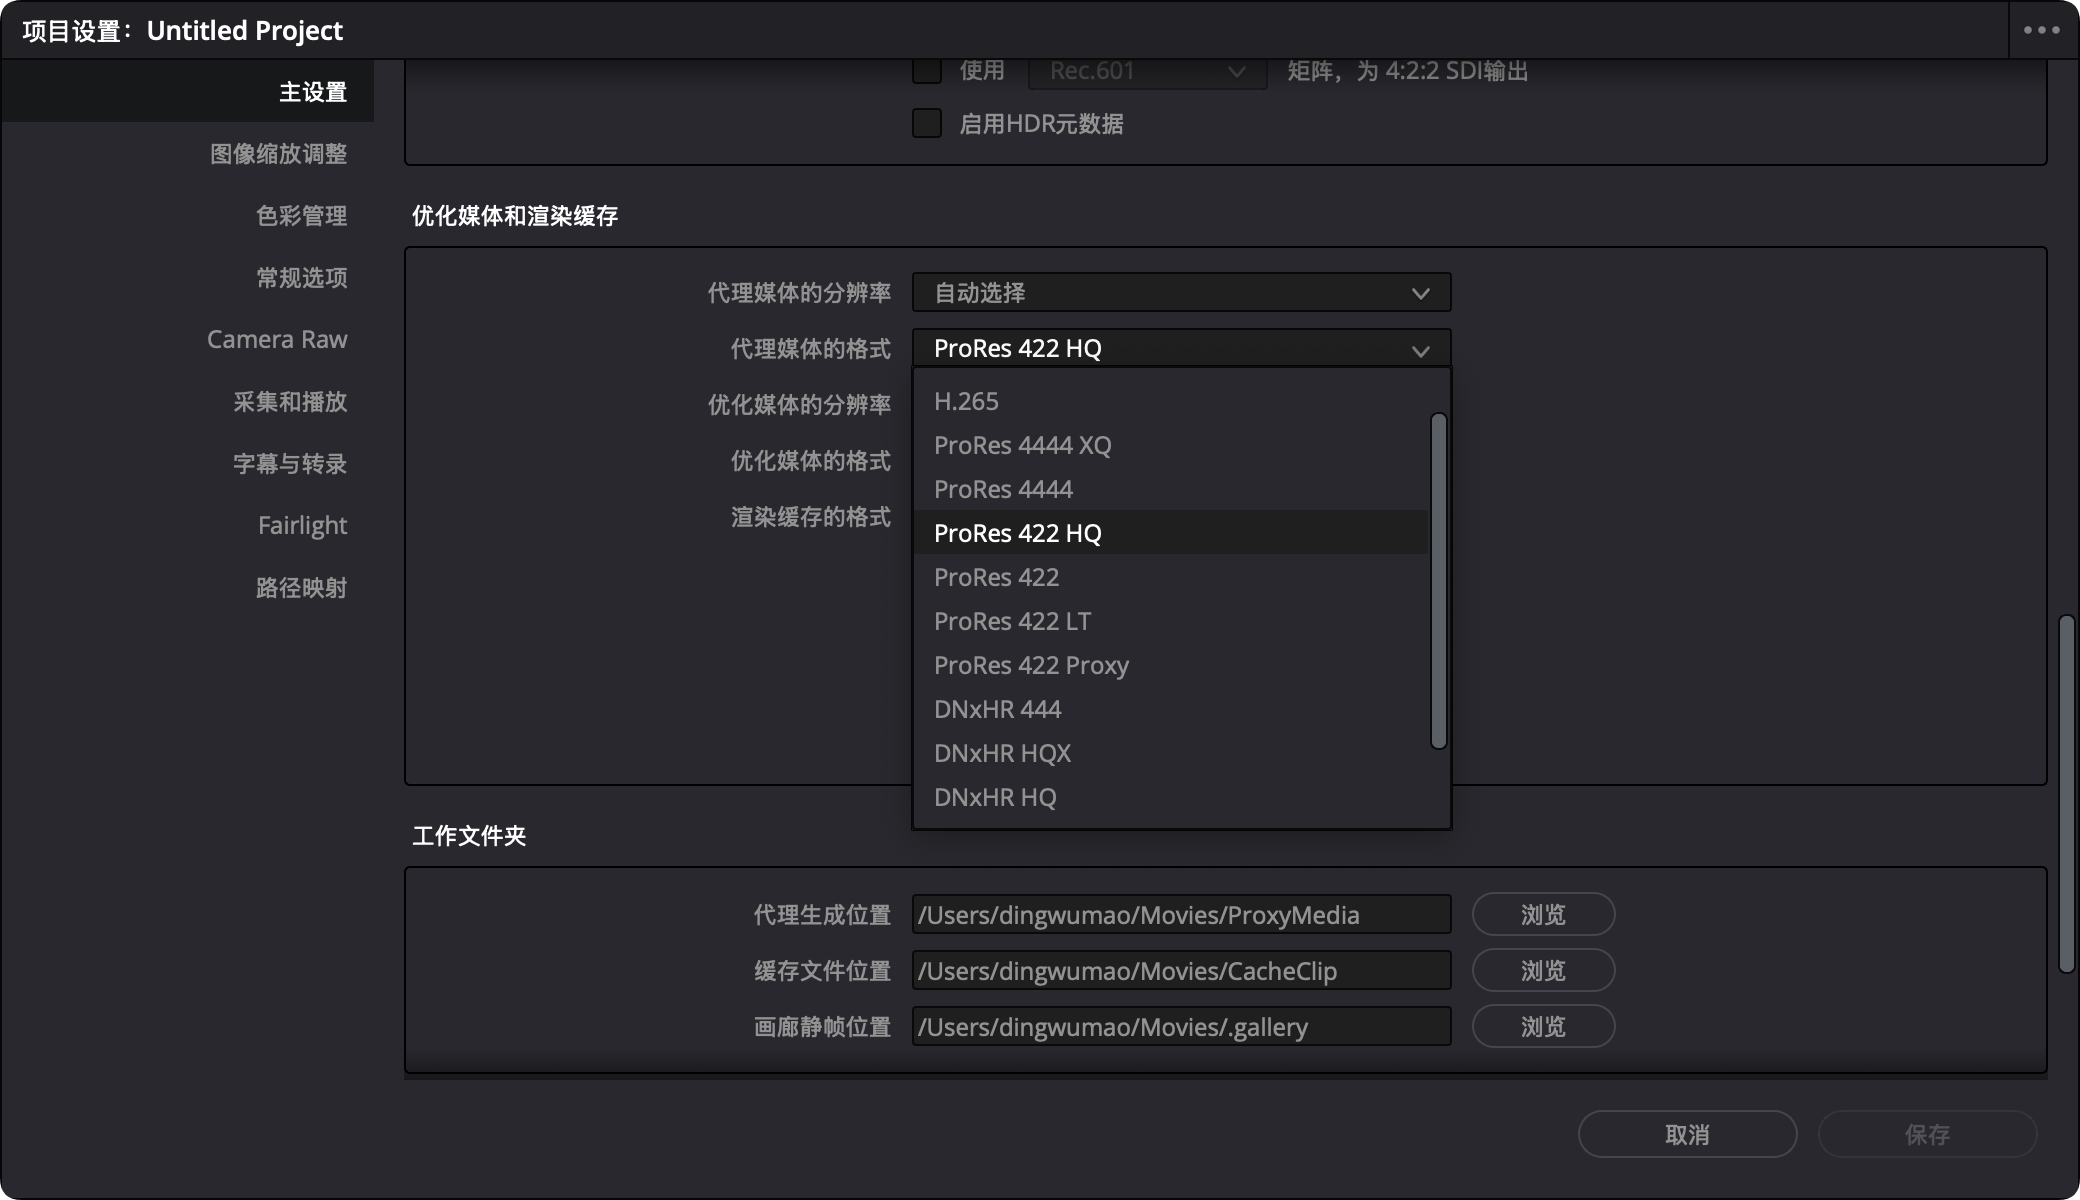2080x1200 pixels.
Task: Open 图像缩放调整 settings page
Action: [x=278, y=154]
